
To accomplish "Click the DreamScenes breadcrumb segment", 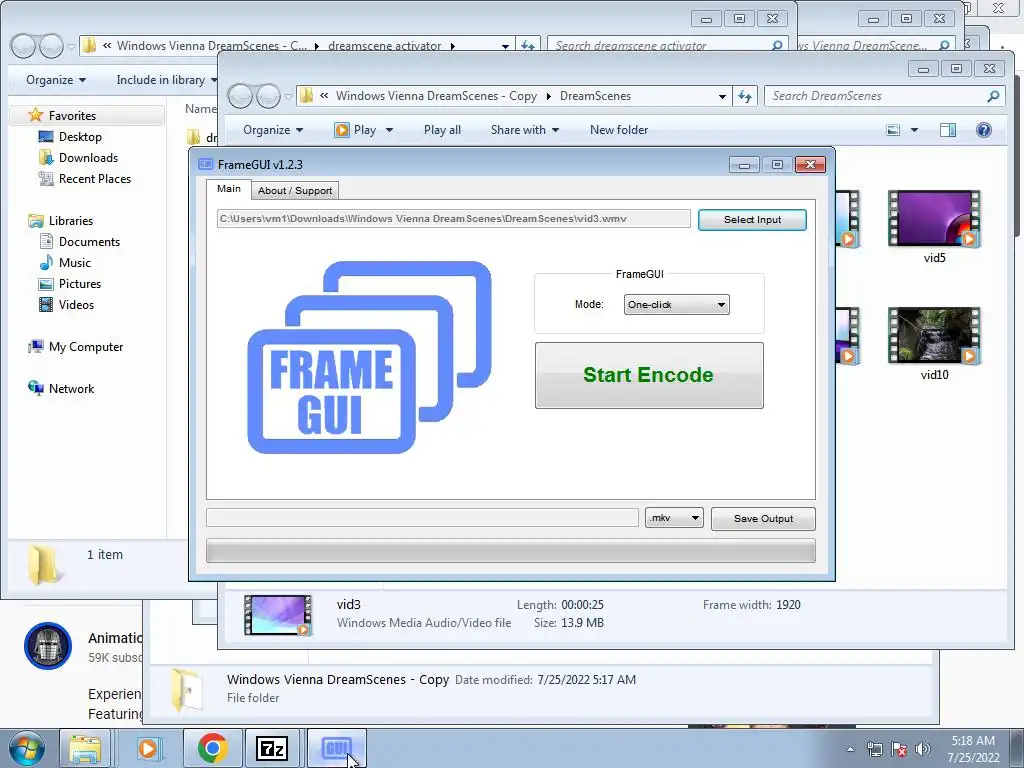I will coord(595,96).
